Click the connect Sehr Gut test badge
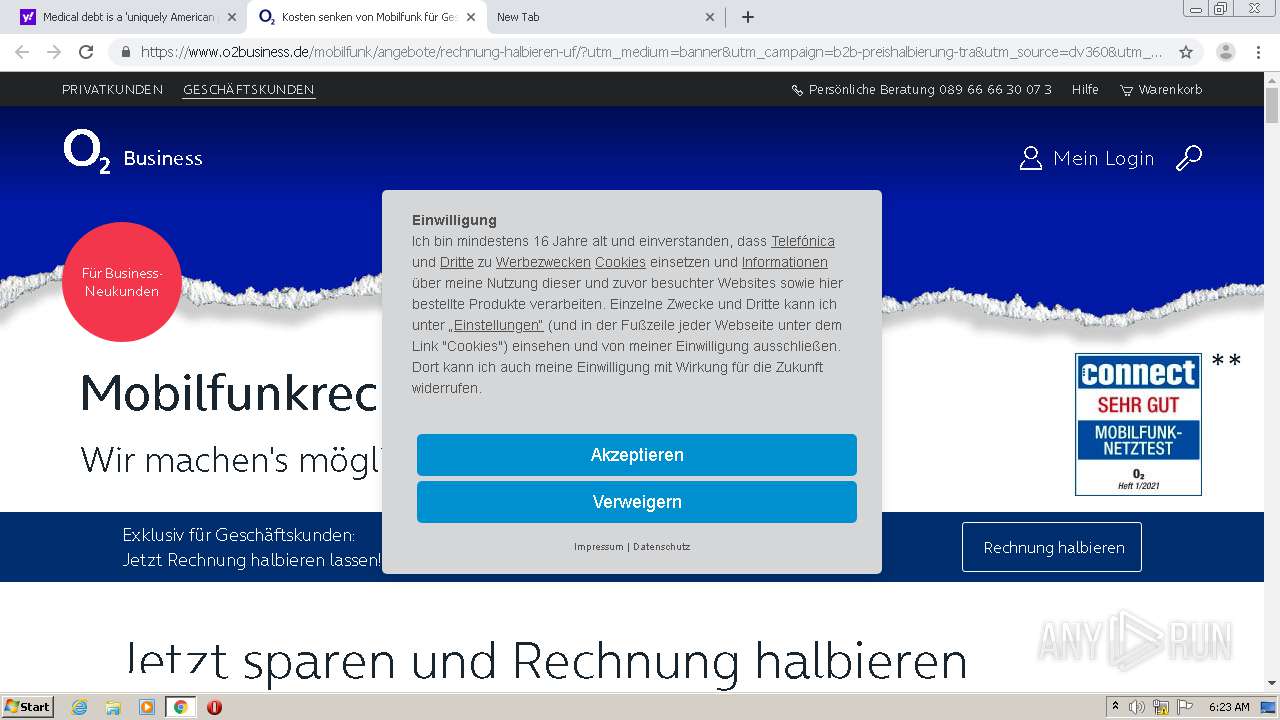Image resolution: width=1280 pixels, height=720 pixels. click(1138, 424)
